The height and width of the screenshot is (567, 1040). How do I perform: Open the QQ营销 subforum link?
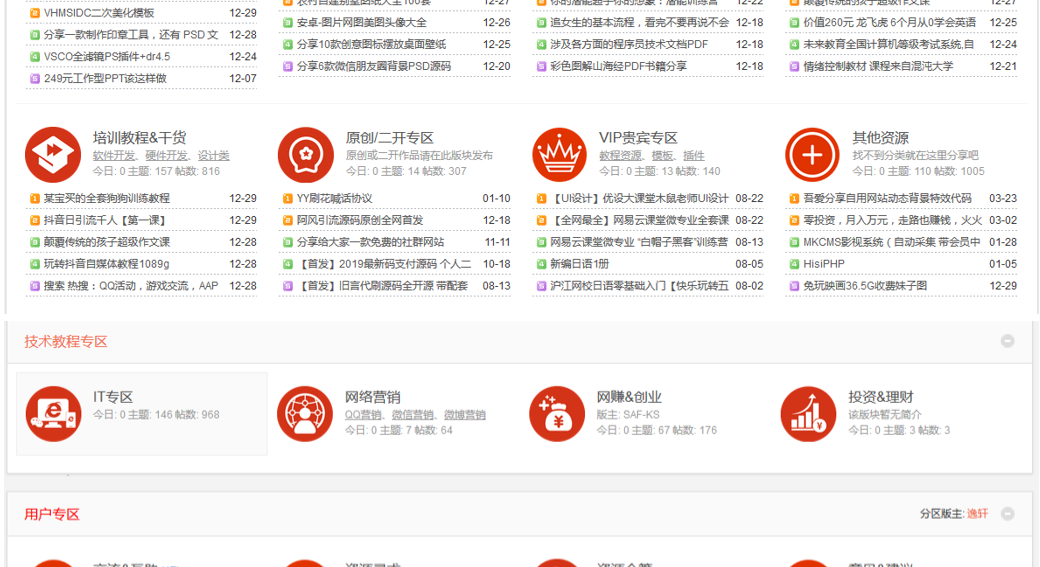(x=363, y=415)
